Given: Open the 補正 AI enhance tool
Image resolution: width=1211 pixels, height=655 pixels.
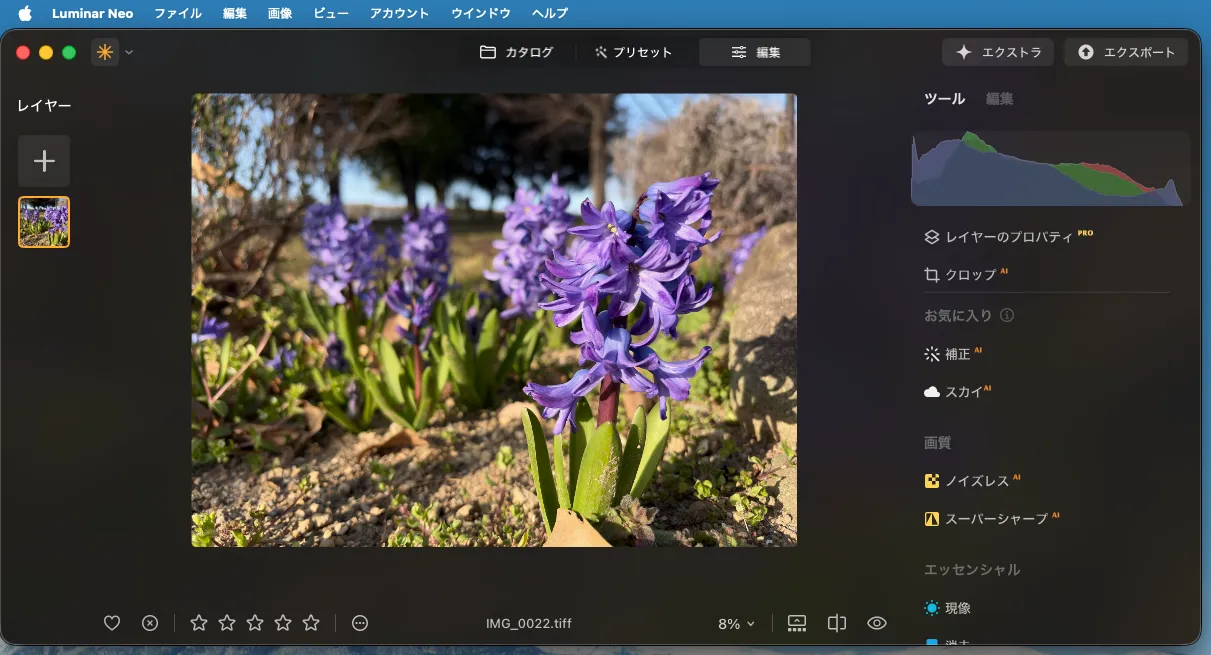Looking at the screenshot, I should [x=957, y=354].
